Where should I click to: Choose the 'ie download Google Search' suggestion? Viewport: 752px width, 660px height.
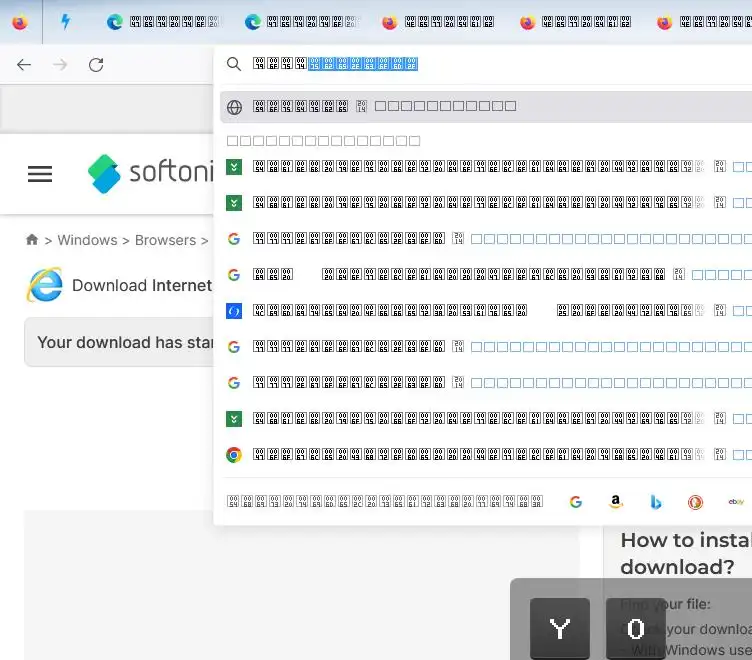(x=486, y=275)
